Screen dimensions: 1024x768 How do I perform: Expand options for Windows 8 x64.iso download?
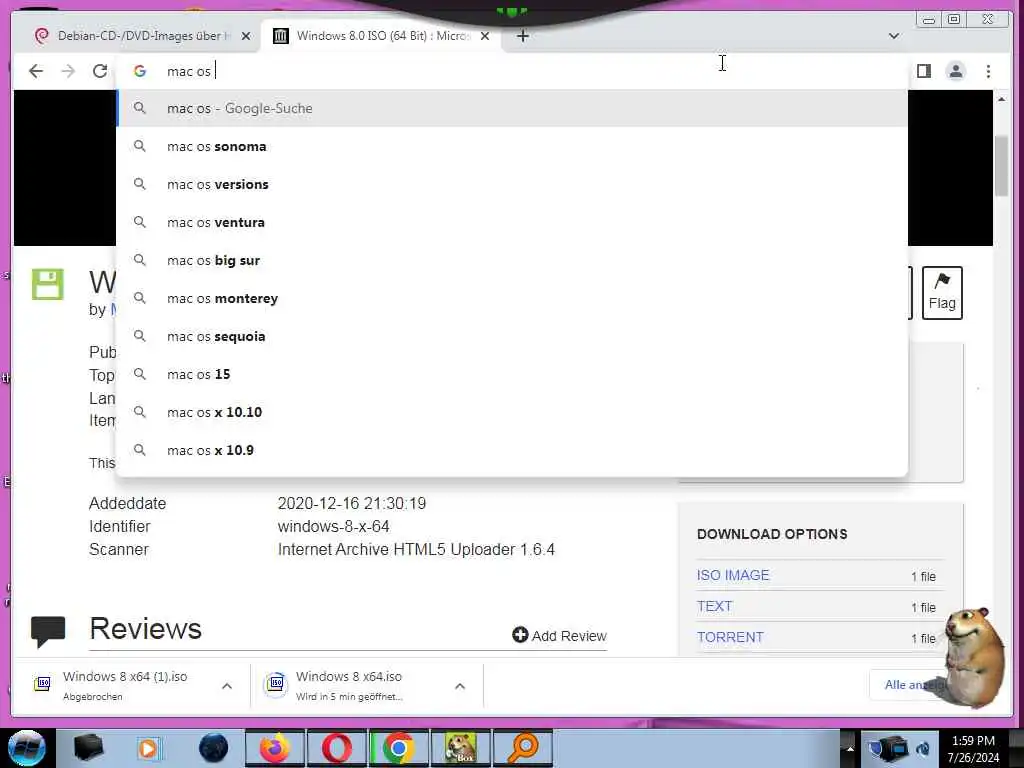(x=460, y=686)
